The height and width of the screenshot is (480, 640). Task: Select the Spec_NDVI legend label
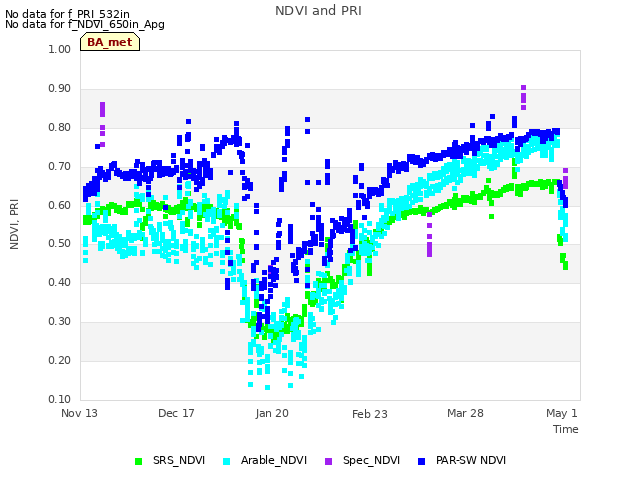click(x=371, y=460)
